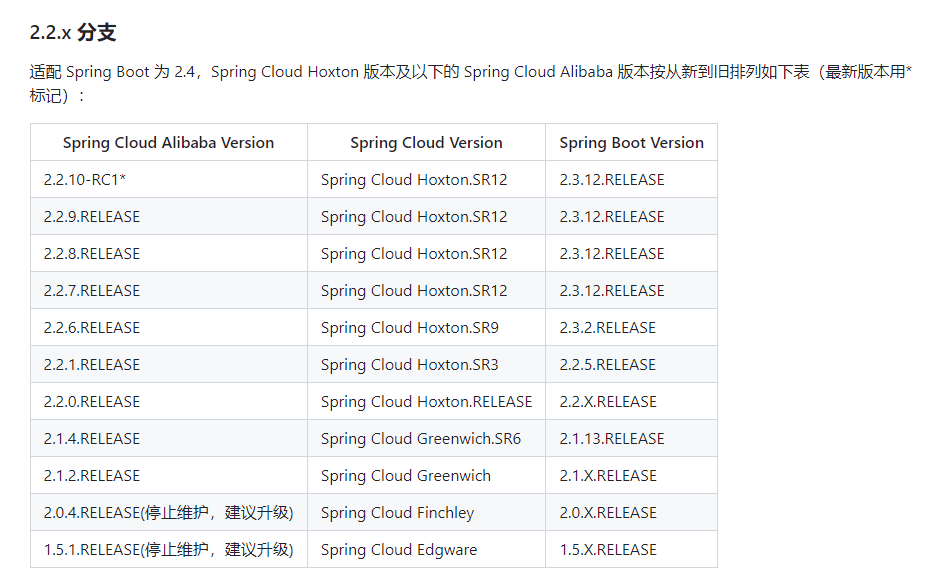Select the "2.2.7.RELEASE" cell

point(168,291)
